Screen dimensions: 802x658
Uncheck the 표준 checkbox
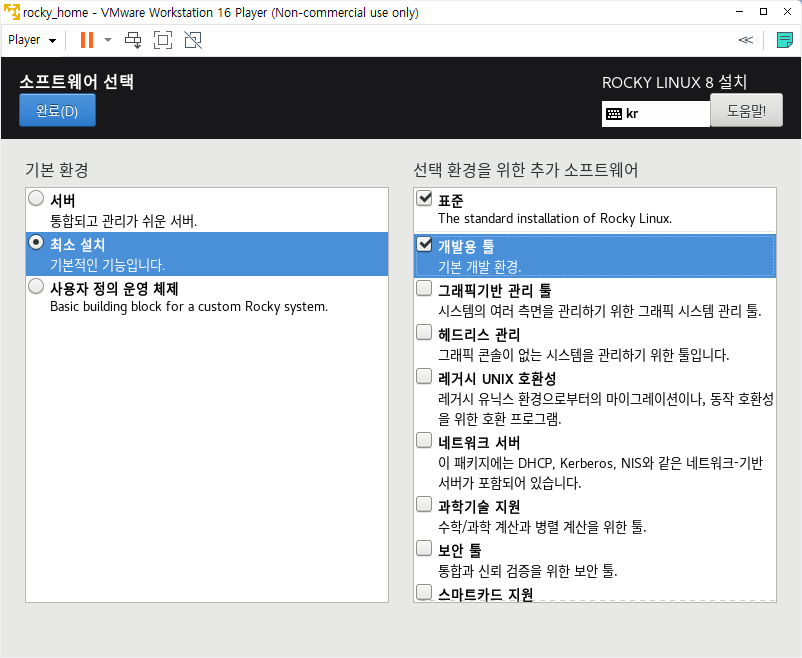coord(424,198)
